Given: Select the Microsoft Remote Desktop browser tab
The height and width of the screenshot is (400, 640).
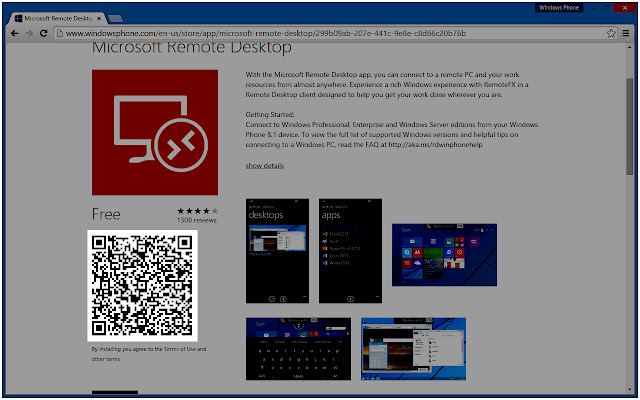Looking at the screenshot, I should coord(57,18).
